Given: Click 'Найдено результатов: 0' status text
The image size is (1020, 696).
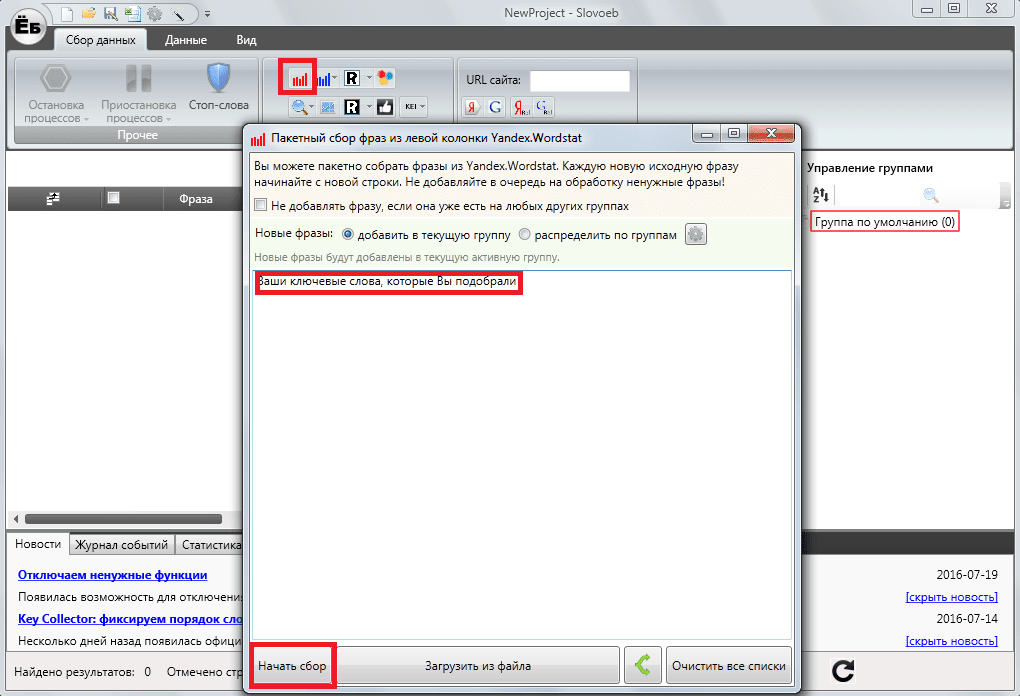Looking at the screenshot, I should (x=83, y=672).
